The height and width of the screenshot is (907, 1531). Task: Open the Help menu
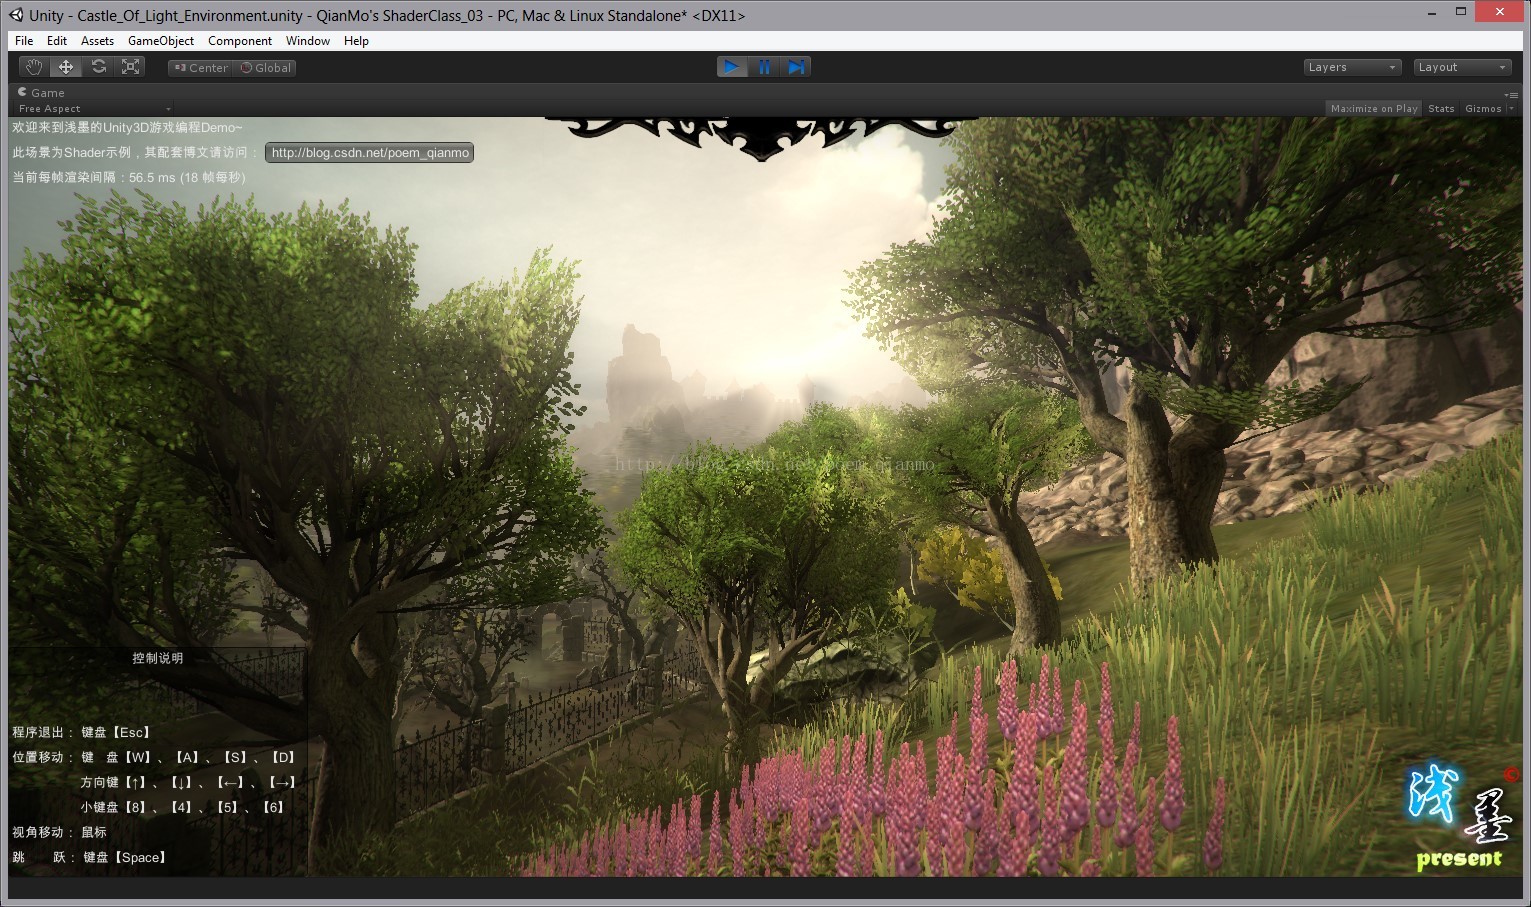click(356, 41)
